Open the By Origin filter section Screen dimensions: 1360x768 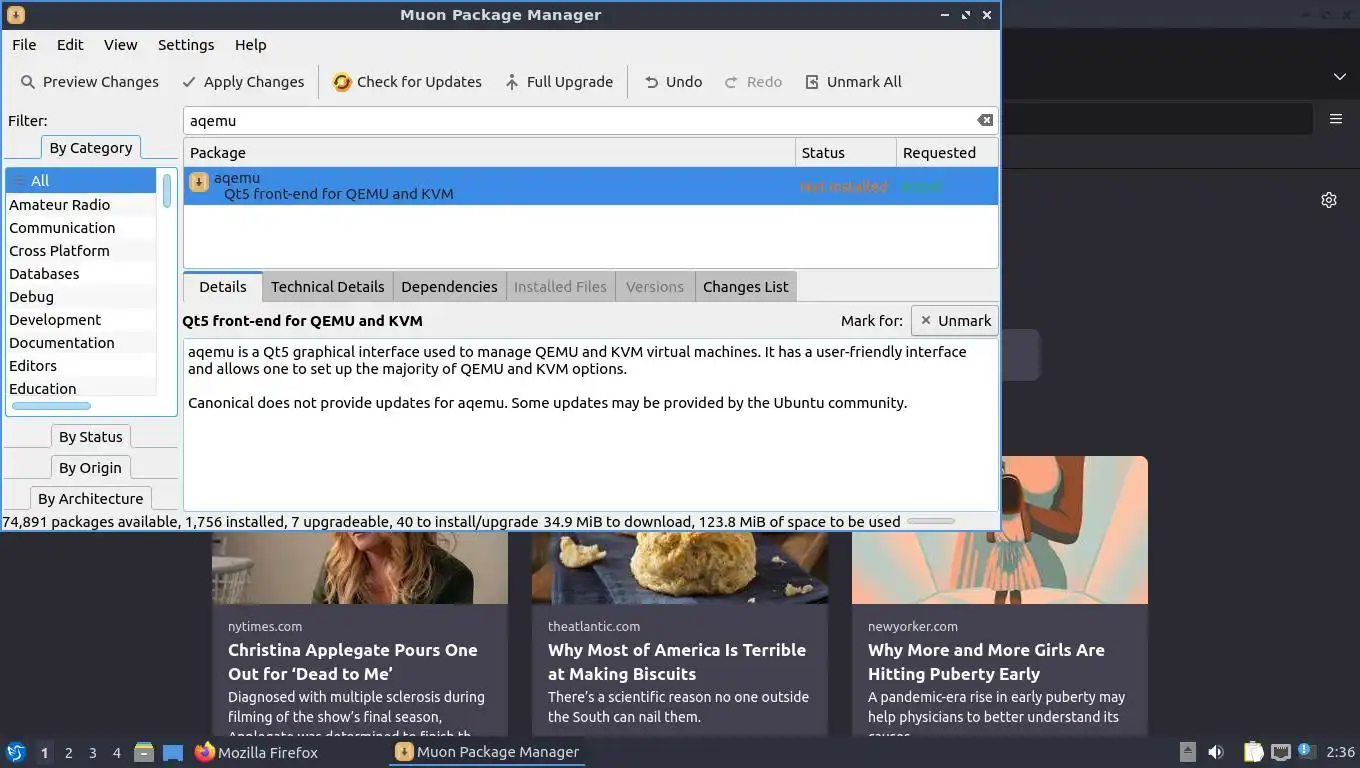[x=90, y=468]
